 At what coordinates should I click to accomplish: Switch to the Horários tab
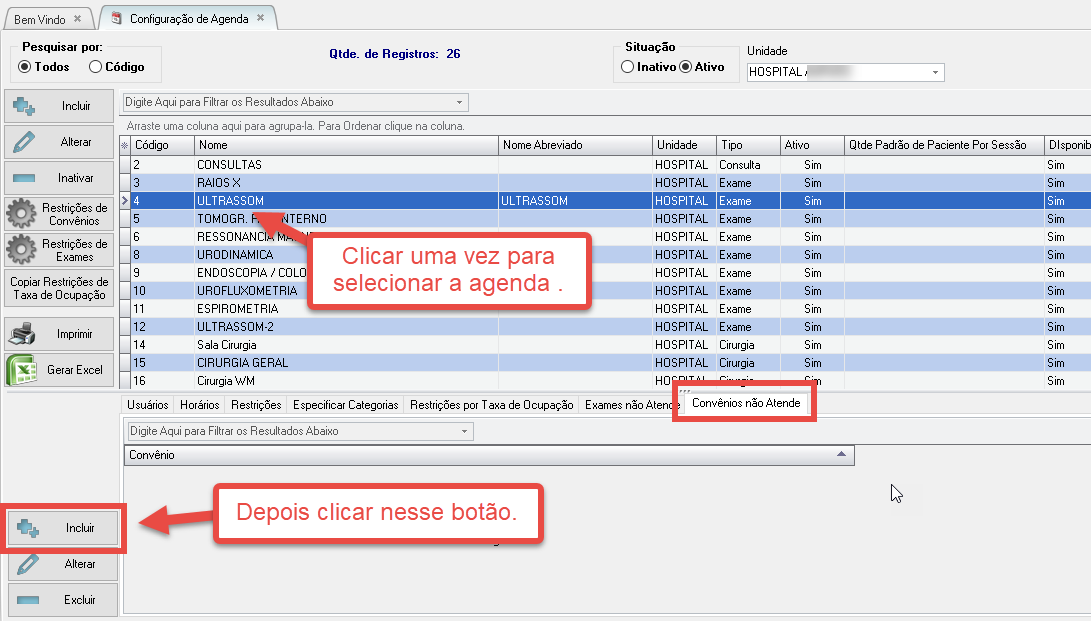200,405
